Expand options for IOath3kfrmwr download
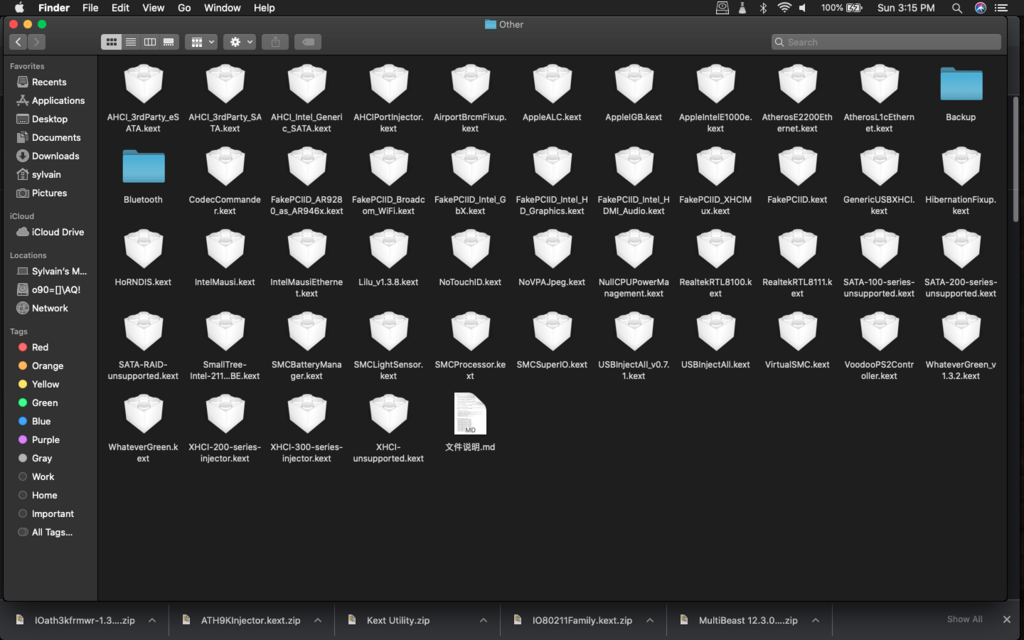 click(x=152, y=620)
